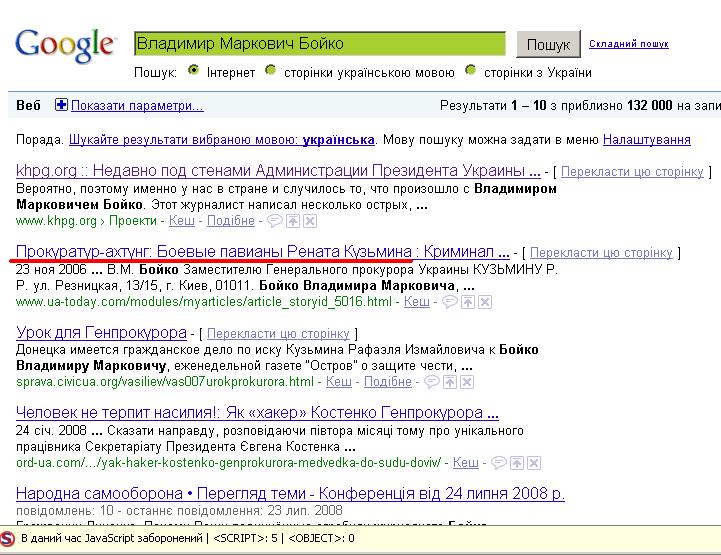Click Шукайте результати вибраною мовою: українська link
Image resolution: width=721 pixels, height=555 pixels.
222,140
